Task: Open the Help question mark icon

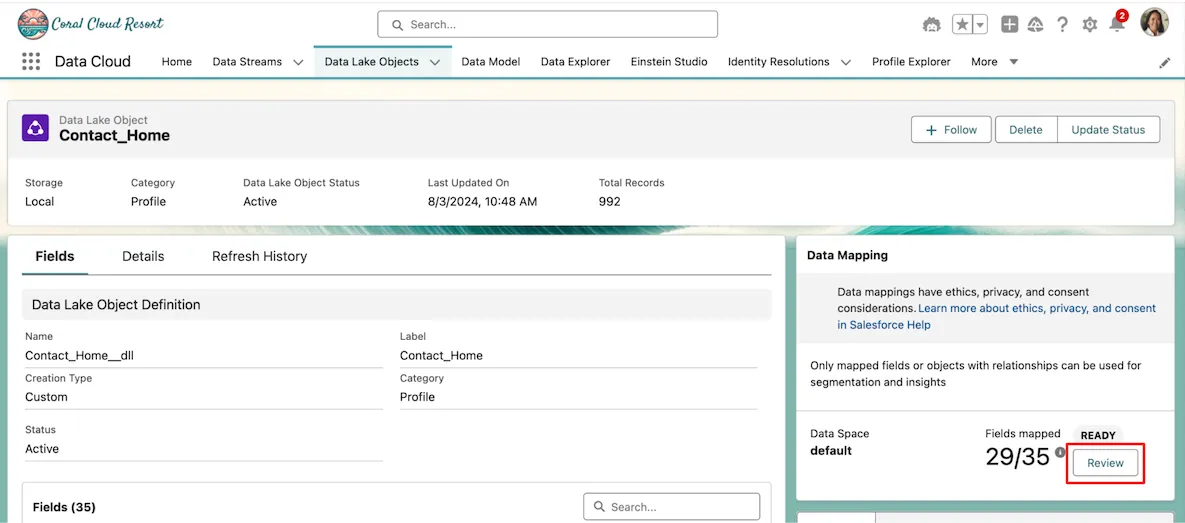Action: click(x=1063, y=24)
